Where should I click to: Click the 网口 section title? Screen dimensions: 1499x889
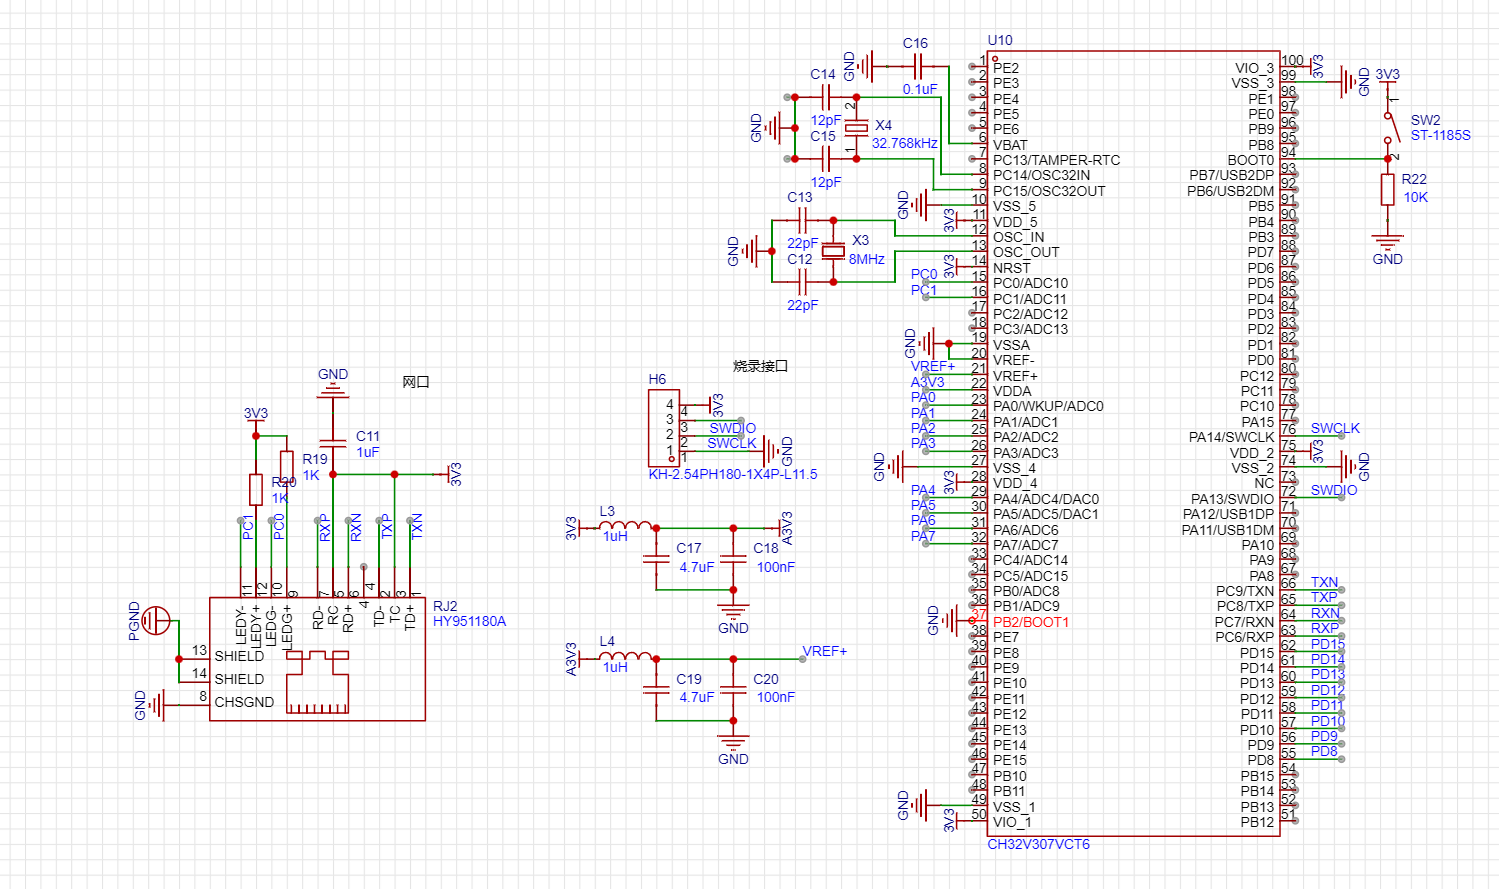click(416, 382)
